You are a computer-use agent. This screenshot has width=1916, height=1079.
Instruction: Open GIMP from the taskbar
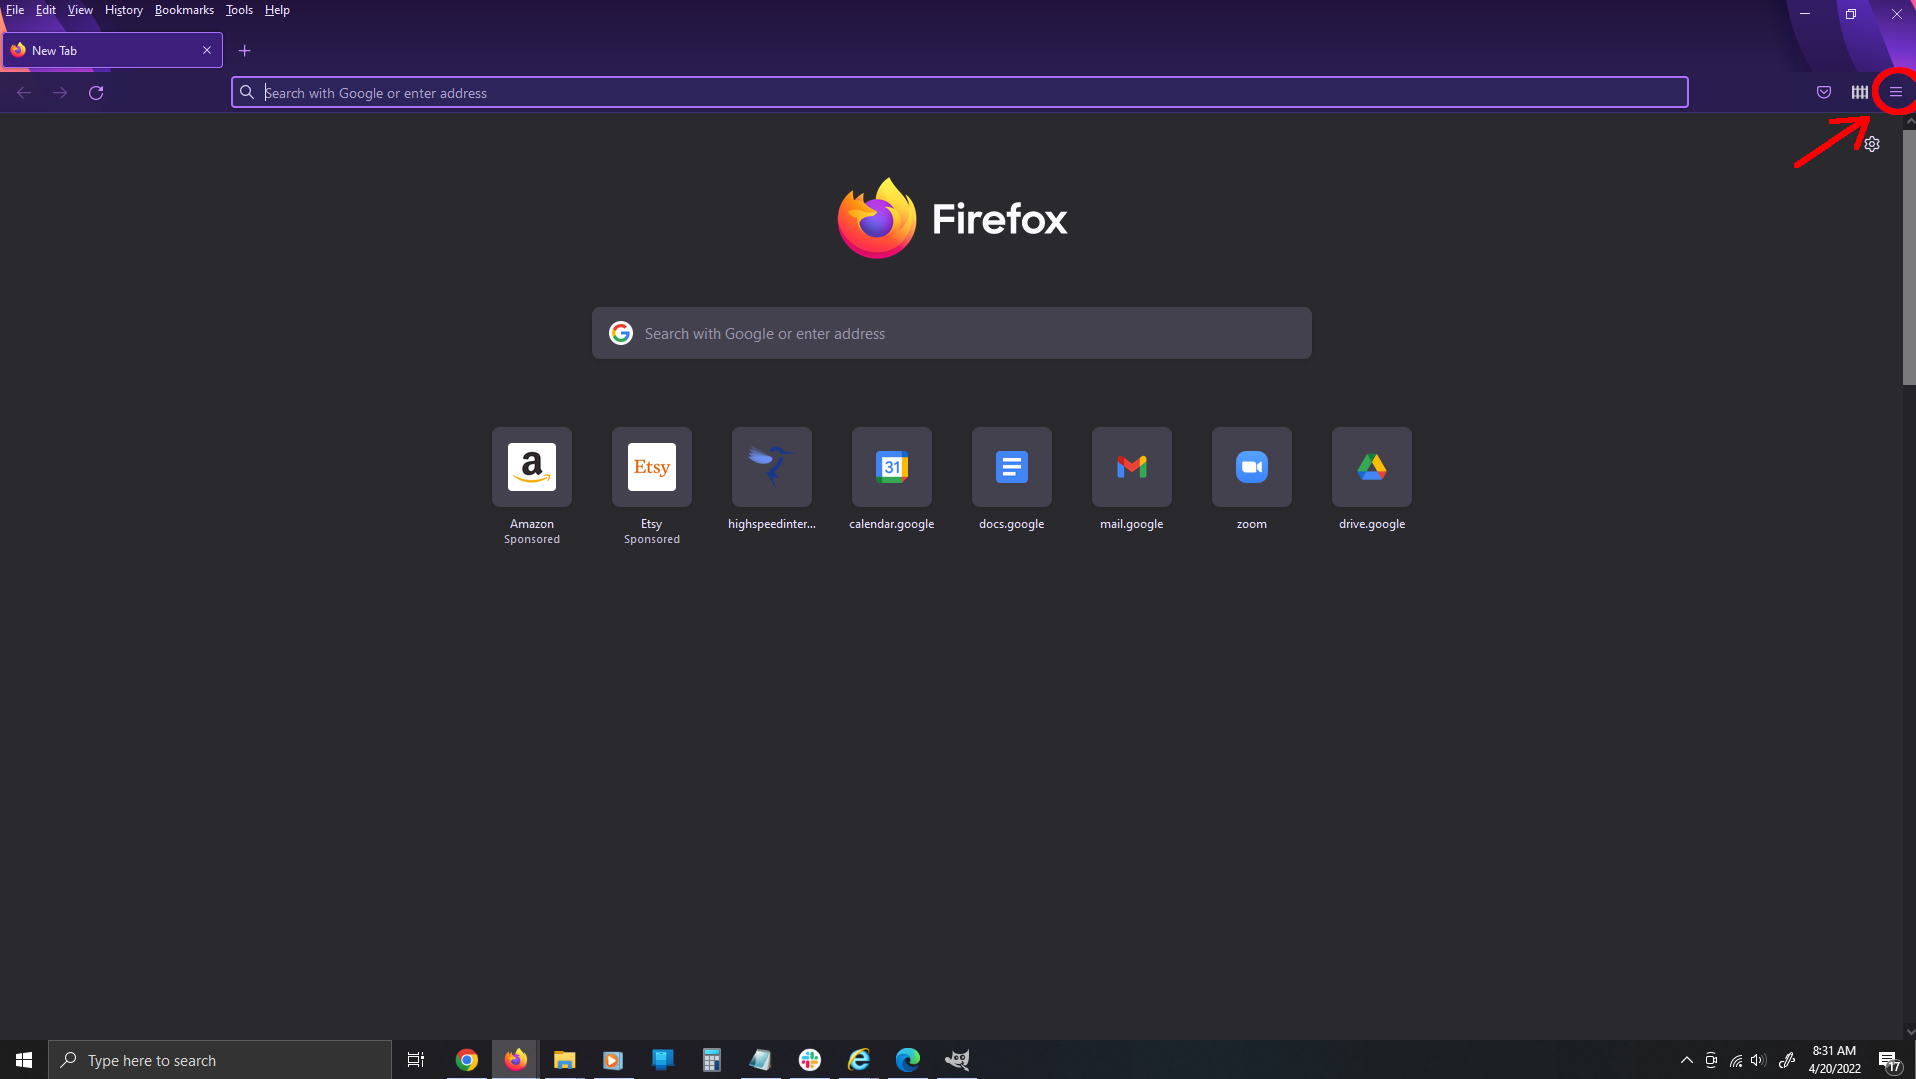957,1060
